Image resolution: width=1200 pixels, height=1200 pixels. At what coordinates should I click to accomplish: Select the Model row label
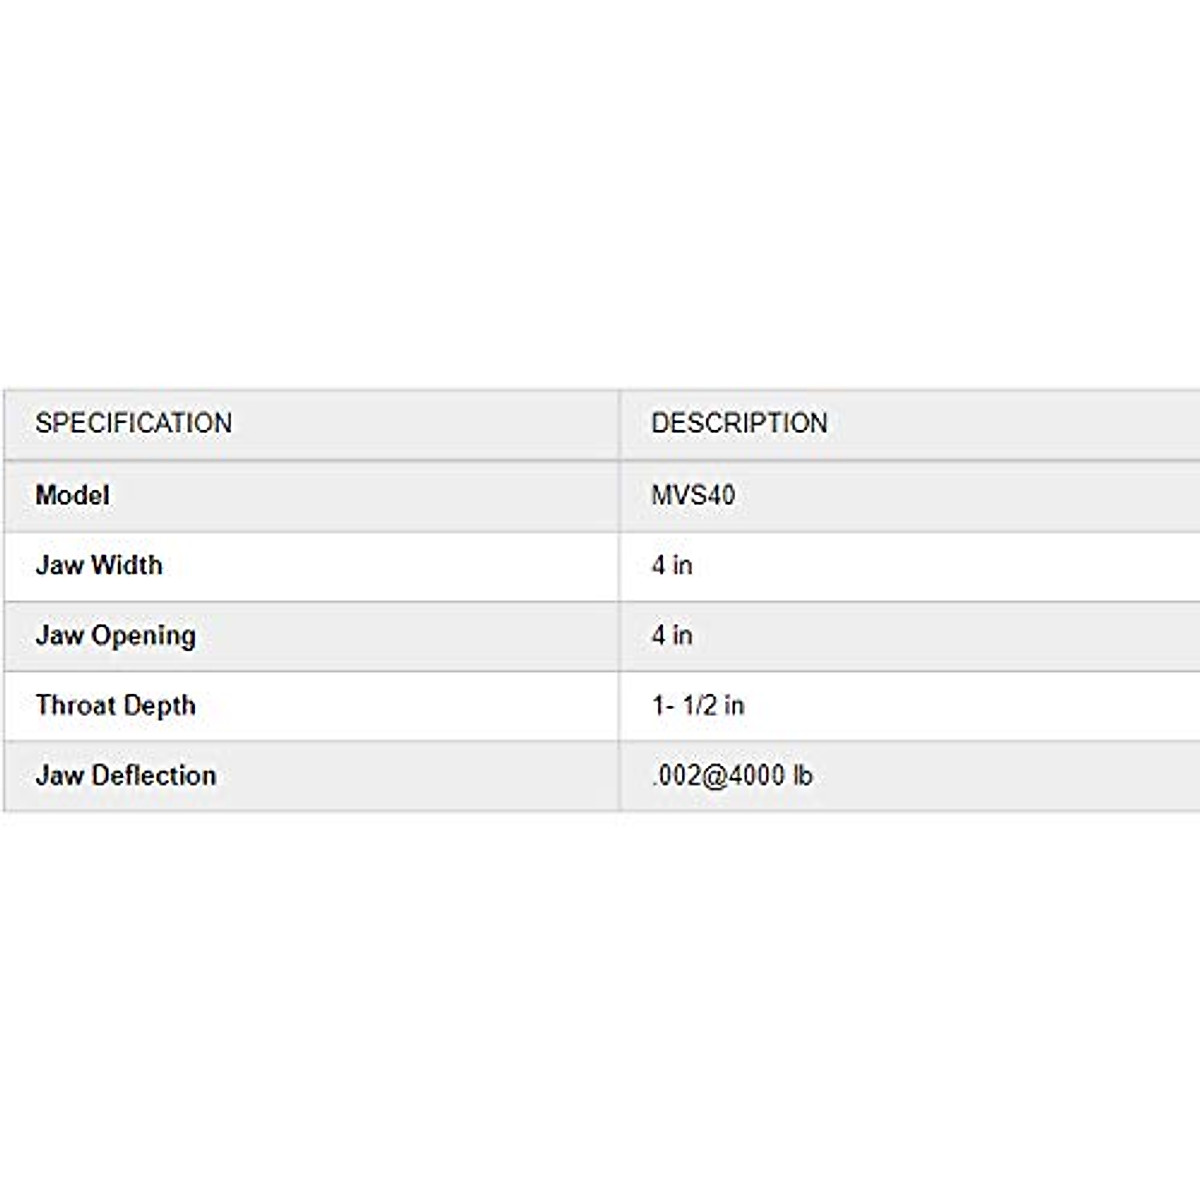coord(73,495)
